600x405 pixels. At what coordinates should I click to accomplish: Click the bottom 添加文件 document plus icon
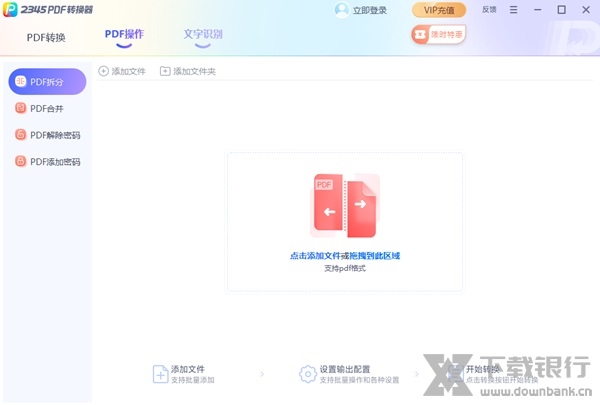tap(160, 374)
